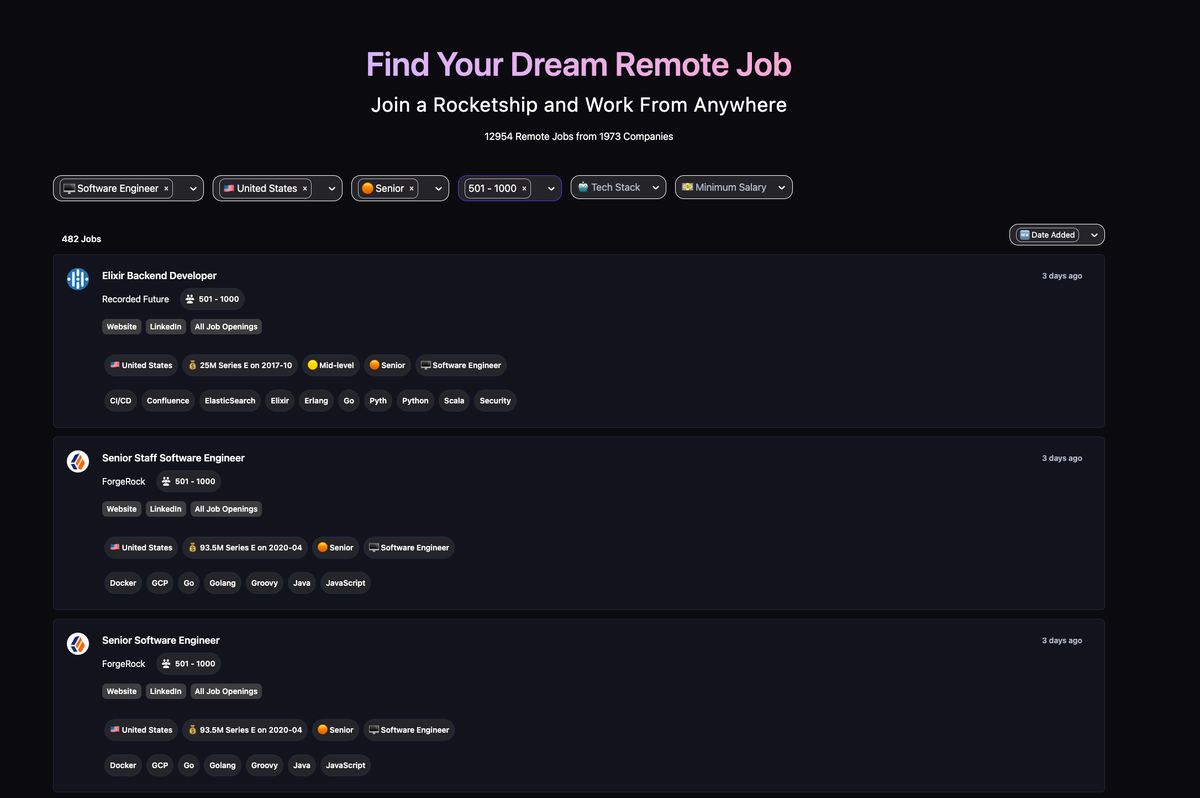
Task: Open the Minimum Salary dropdown
Action: pos(733,187)
